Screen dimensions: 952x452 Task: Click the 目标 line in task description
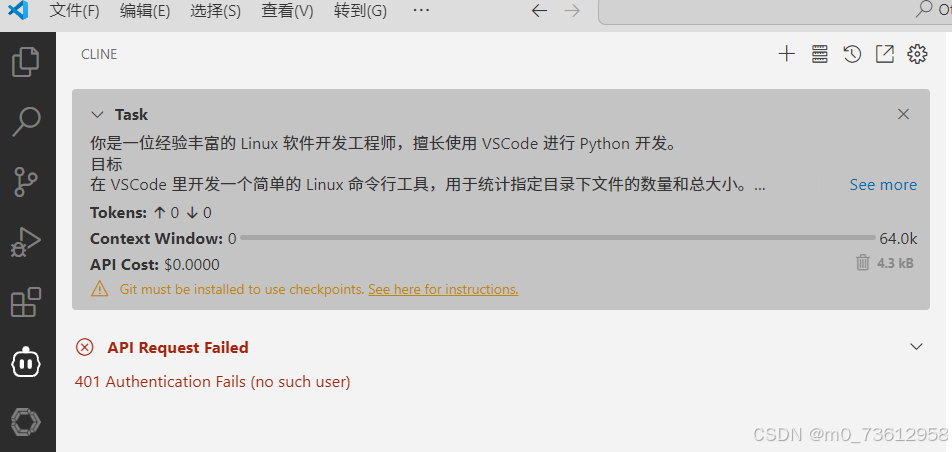pyautogui.click(x=106, y=165)
